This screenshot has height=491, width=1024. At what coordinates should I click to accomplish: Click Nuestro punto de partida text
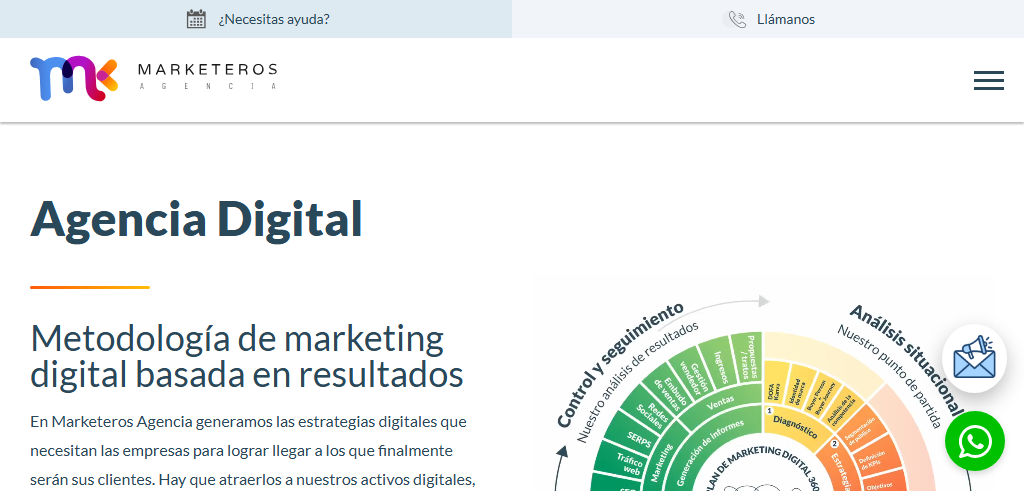click(891, 377)
